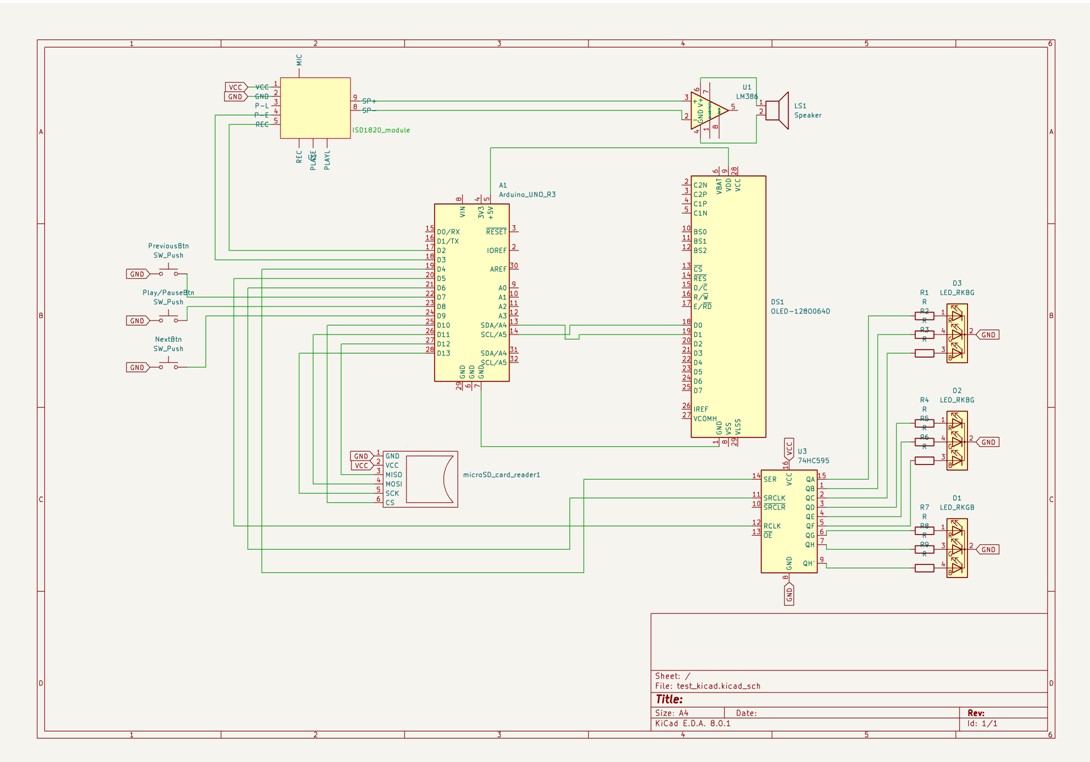Click the OLED-128O064D value label
1090x762 pixels.
[x=800, y=311]
